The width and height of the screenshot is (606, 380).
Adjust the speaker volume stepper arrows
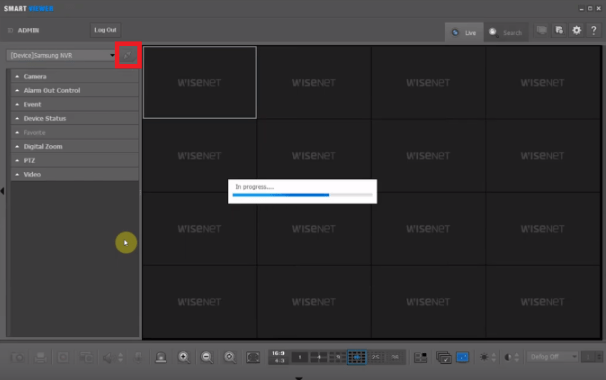click(121, 357)
